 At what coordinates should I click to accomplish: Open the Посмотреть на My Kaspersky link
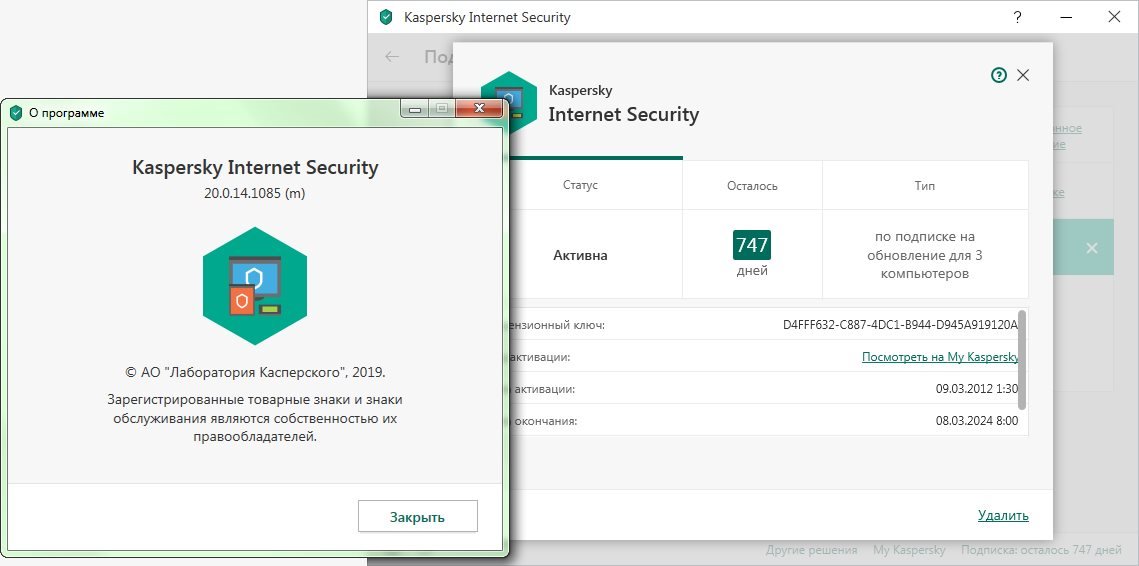(x=939, y=357)
